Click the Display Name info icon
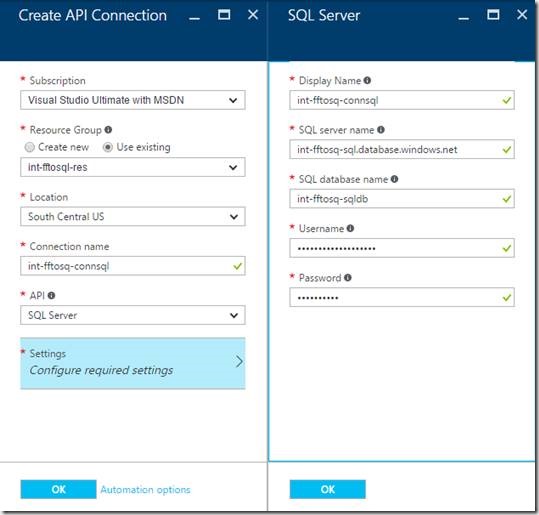Image resolution: width=539 pixels, height=515 pixels. click(x=367, y=80)
